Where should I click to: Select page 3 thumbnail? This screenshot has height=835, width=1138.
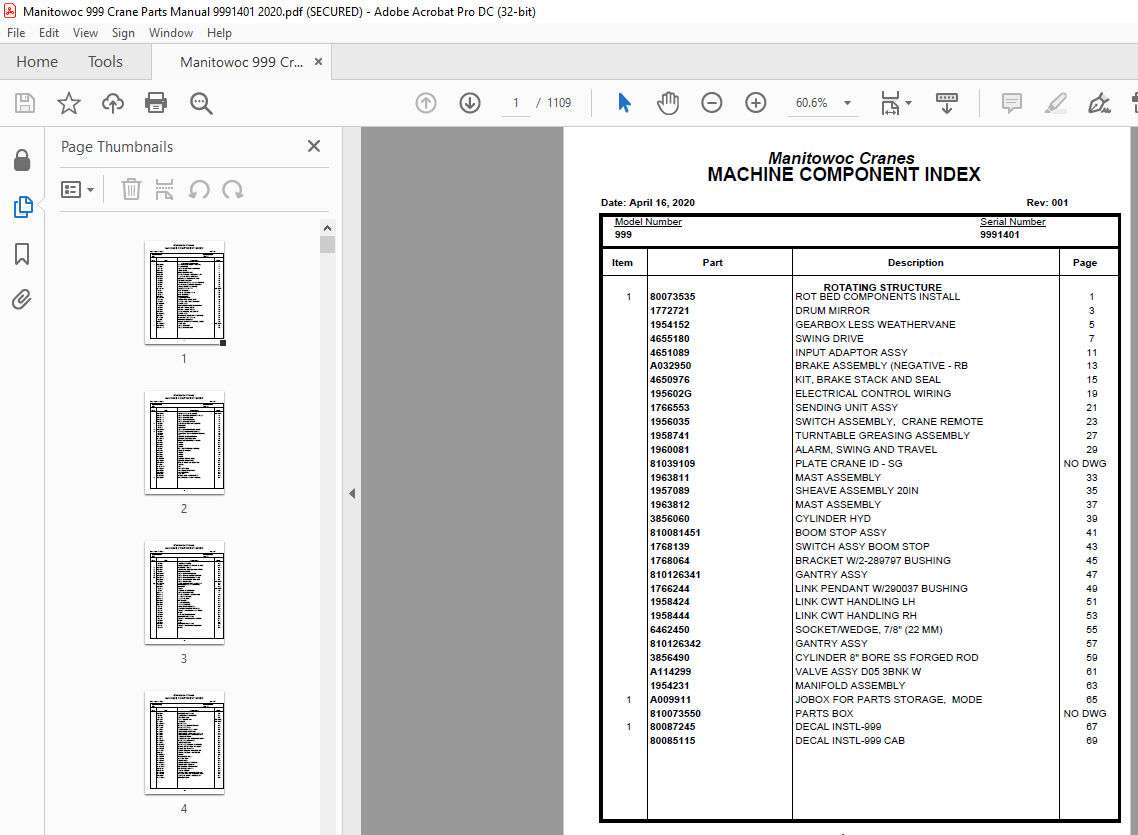tap(184, 593)
